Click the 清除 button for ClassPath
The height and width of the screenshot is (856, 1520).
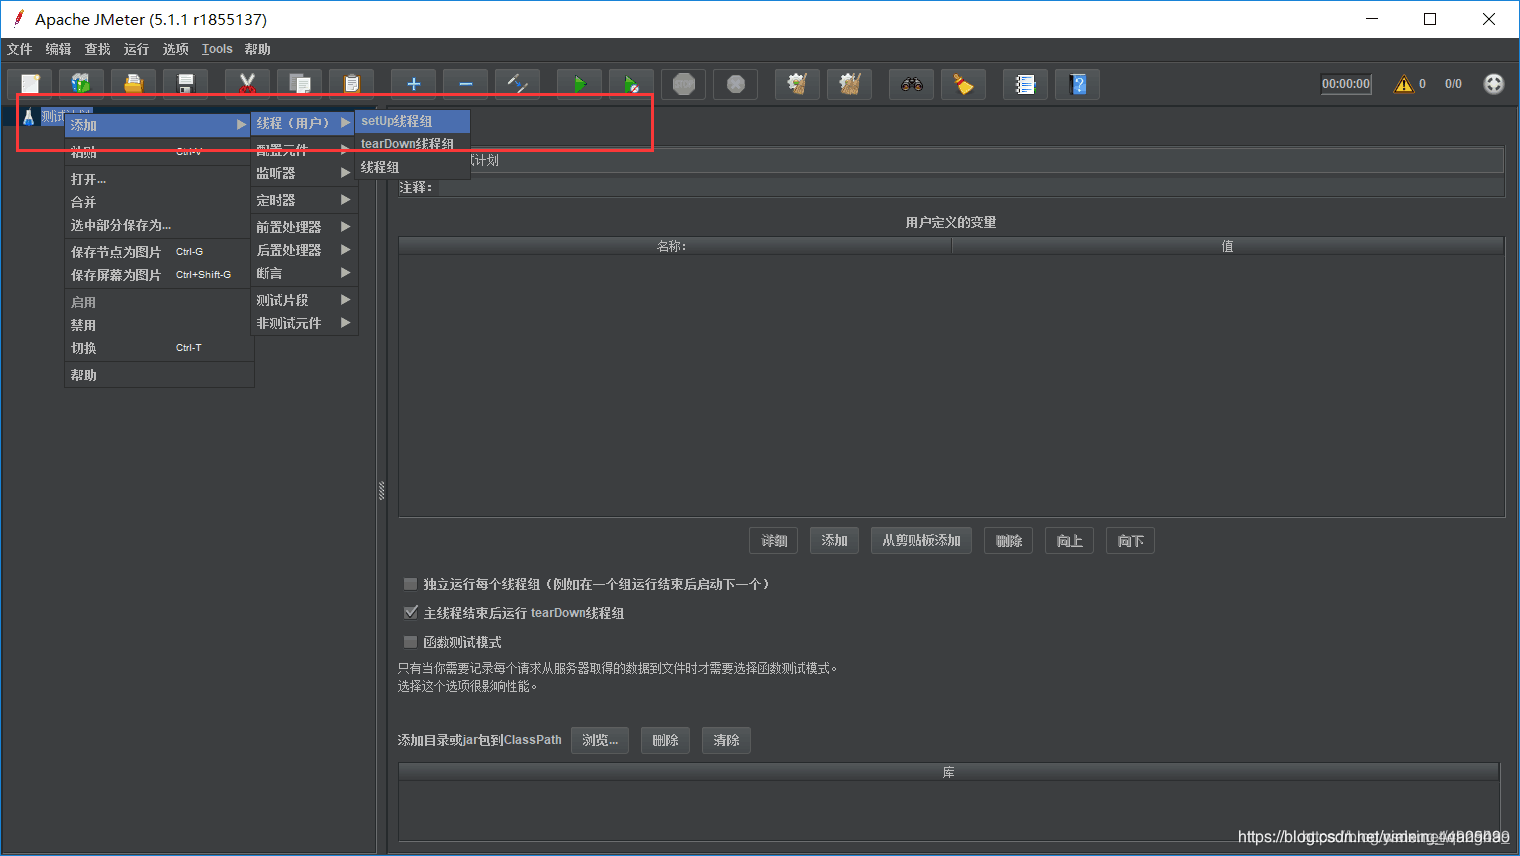coord(726,740)
